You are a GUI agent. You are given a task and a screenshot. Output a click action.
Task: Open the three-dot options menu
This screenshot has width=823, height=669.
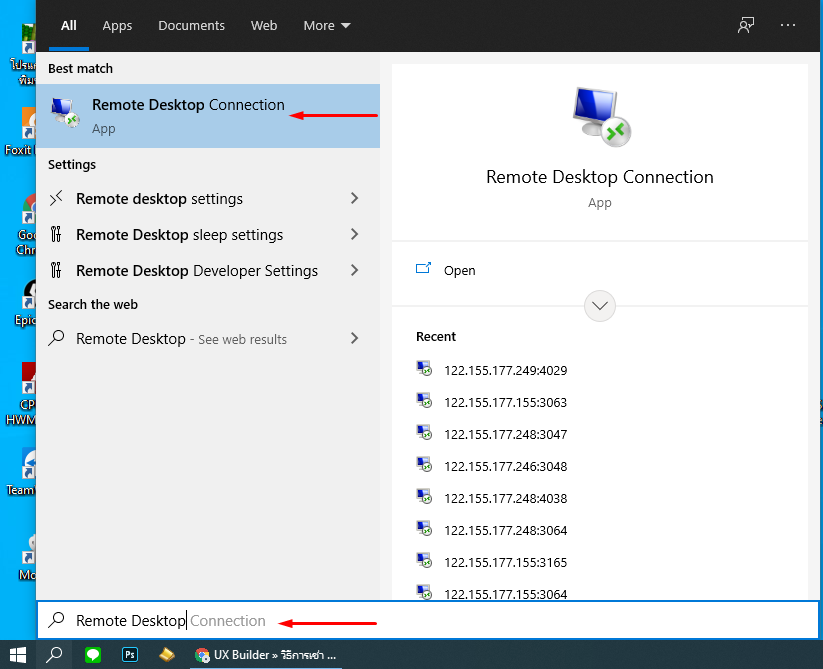tap(788, 25)
